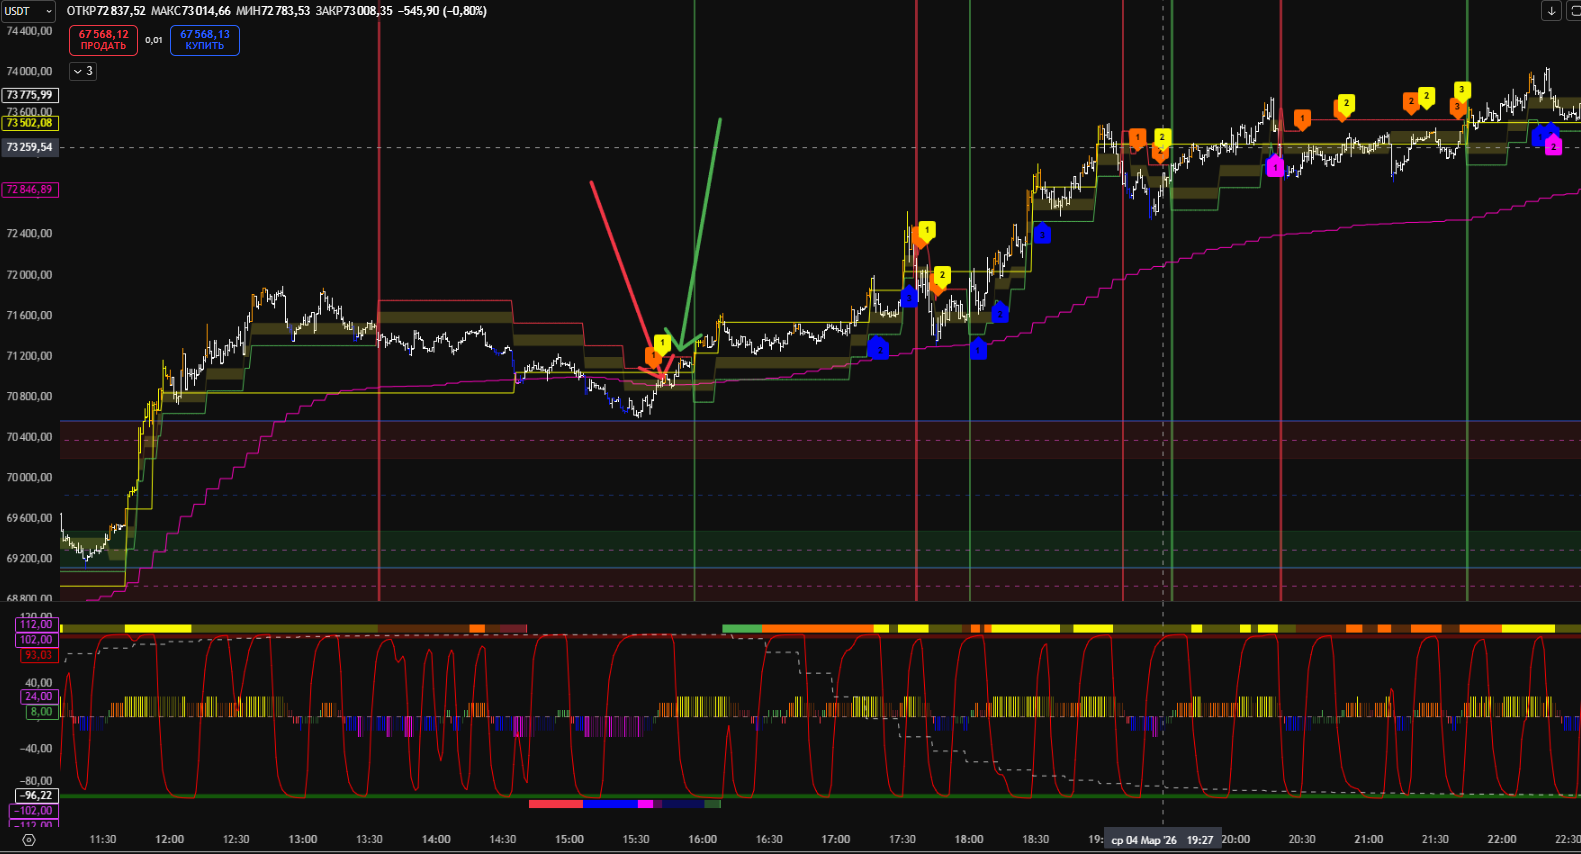Open time axis settings hexagon icon
The height and width of the screenshot is (854, 1581).
(28, 840)
